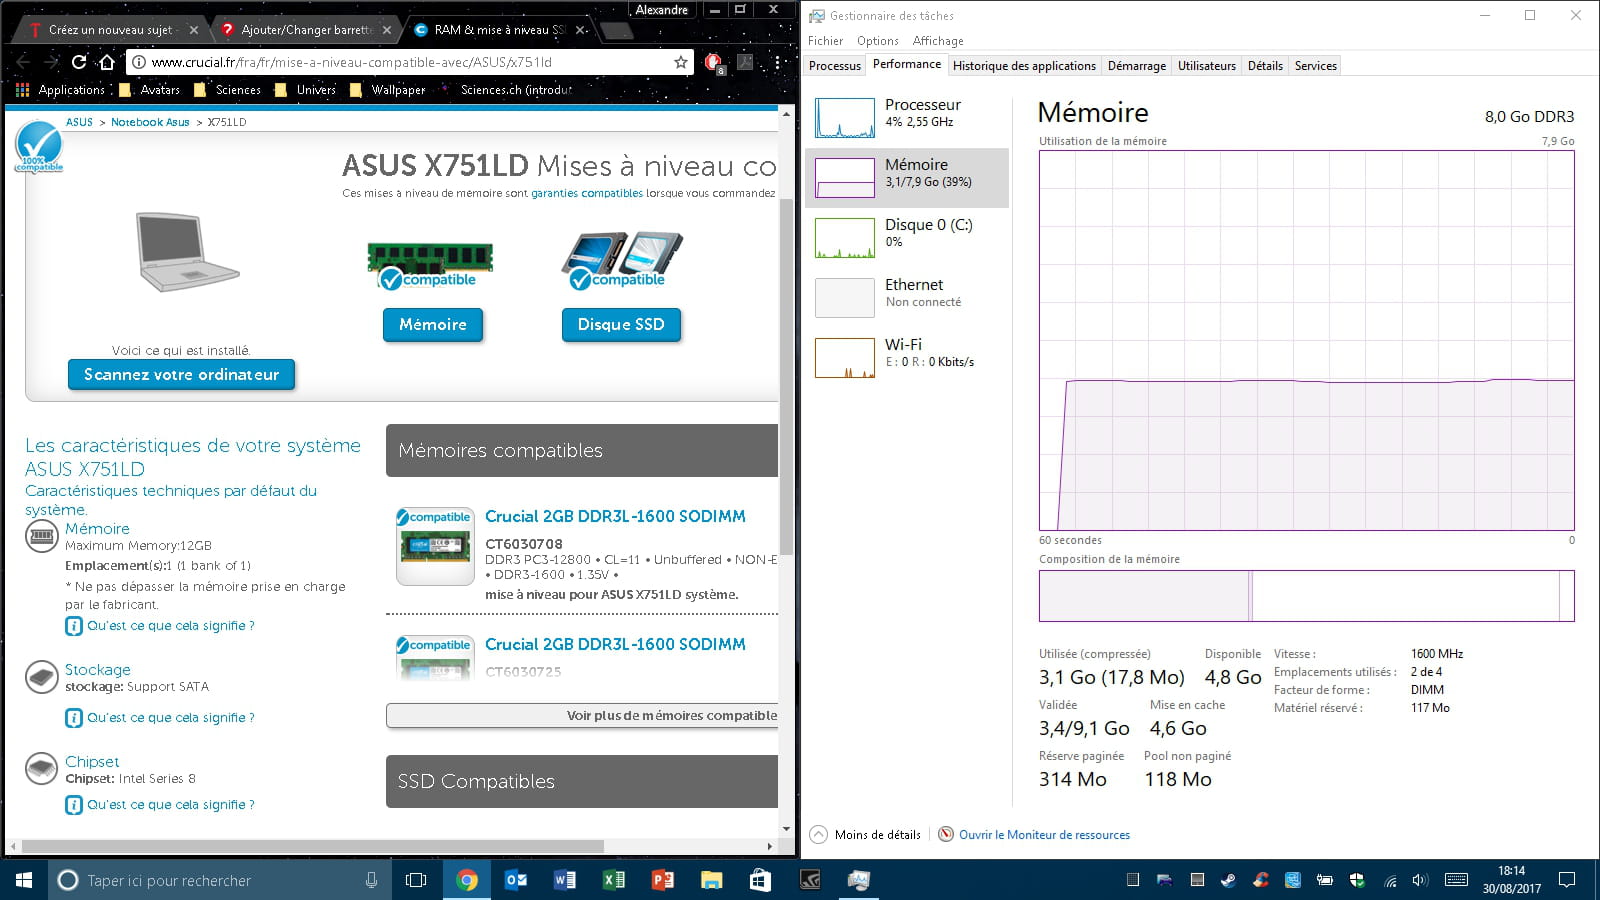Click the Disque SSD button
Screen dimensions: 1600x900
coord(621,324)
